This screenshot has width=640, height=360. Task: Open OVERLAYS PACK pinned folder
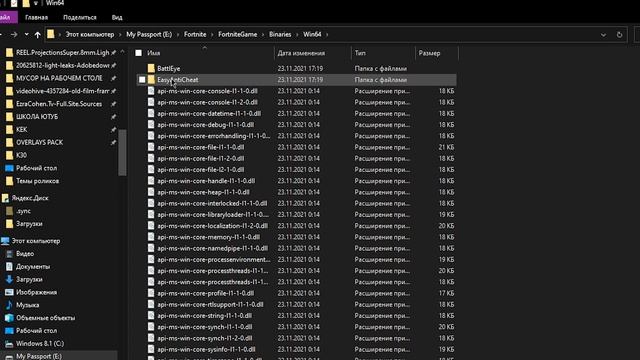tap(40, 142)
